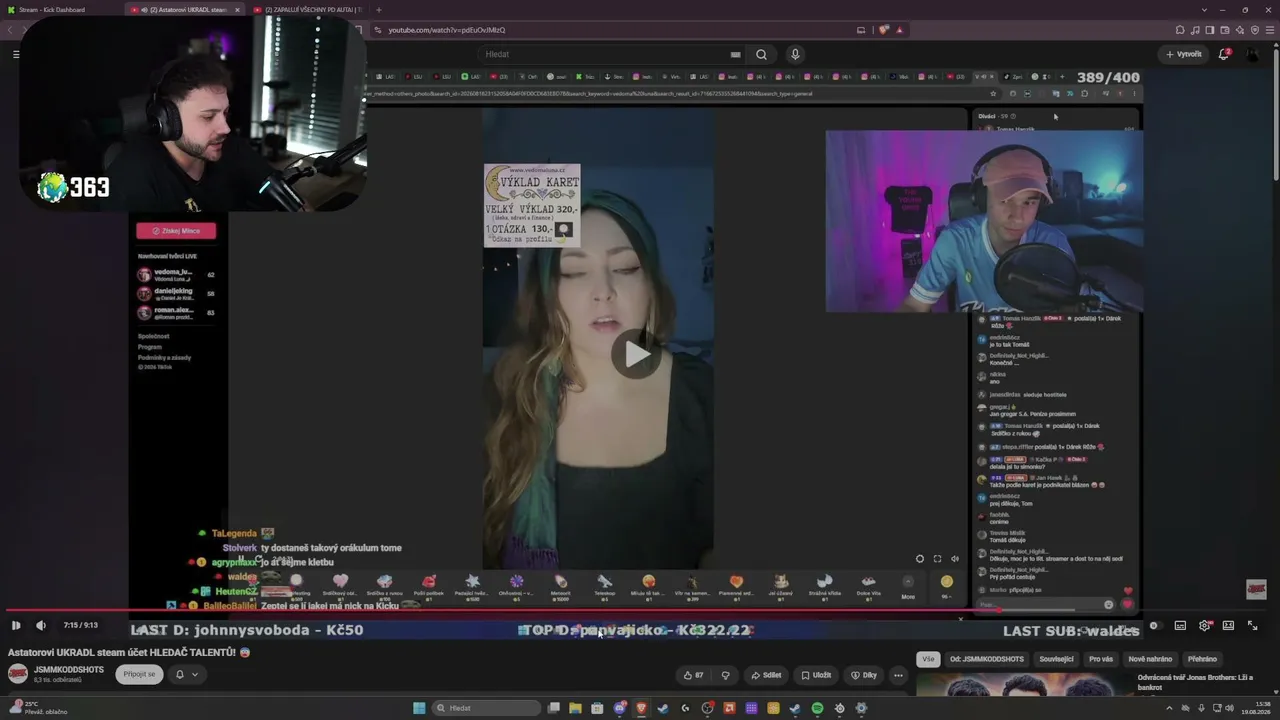
Task: Dislike the video with thumbs down
Action: coord(726,675)
